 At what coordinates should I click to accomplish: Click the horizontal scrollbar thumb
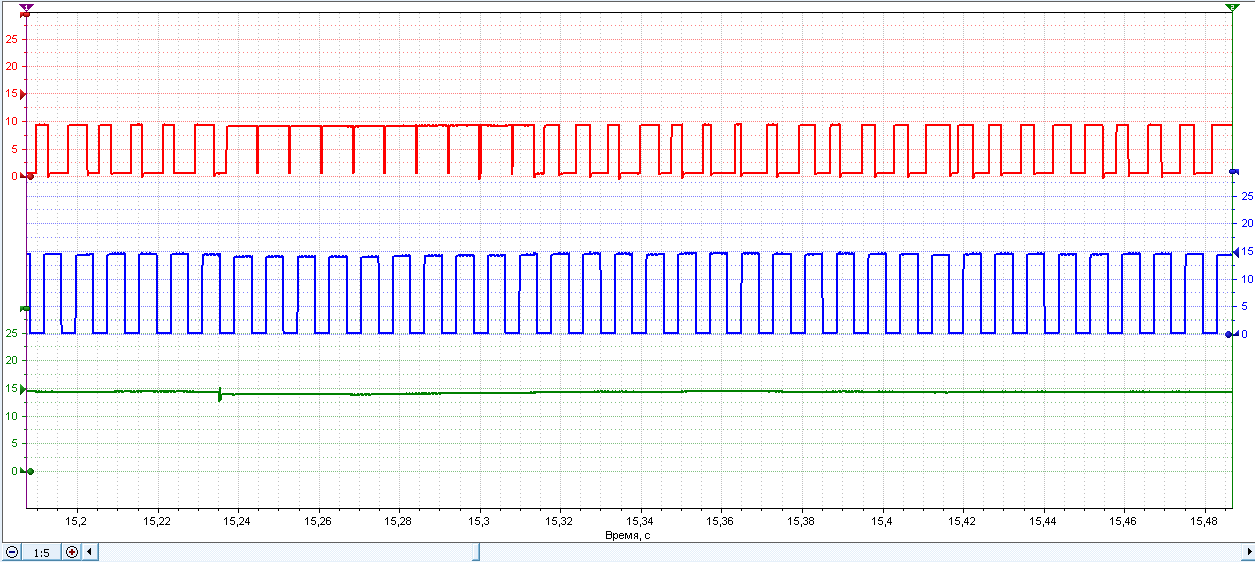(x=476, y=552)
